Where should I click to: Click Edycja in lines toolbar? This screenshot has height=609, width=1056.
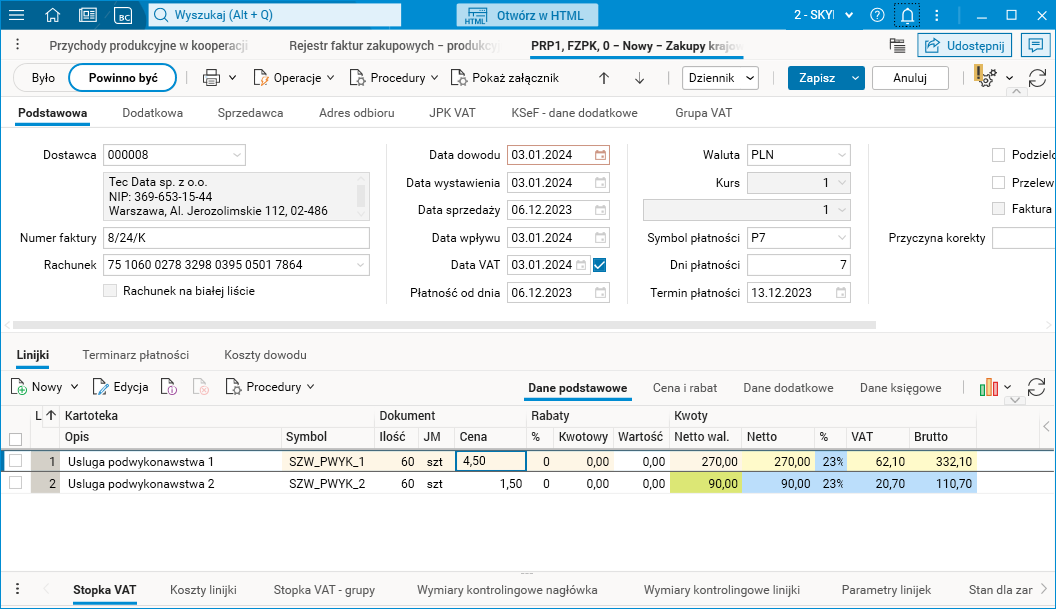[x=121, y=387]
